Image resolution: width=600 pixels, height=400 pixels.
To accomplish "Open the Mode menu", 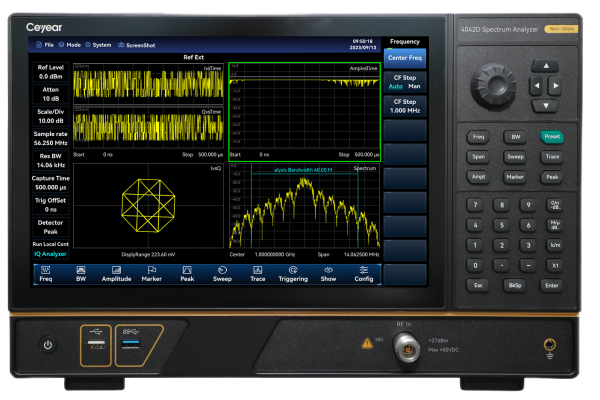I will pos(70,45).
